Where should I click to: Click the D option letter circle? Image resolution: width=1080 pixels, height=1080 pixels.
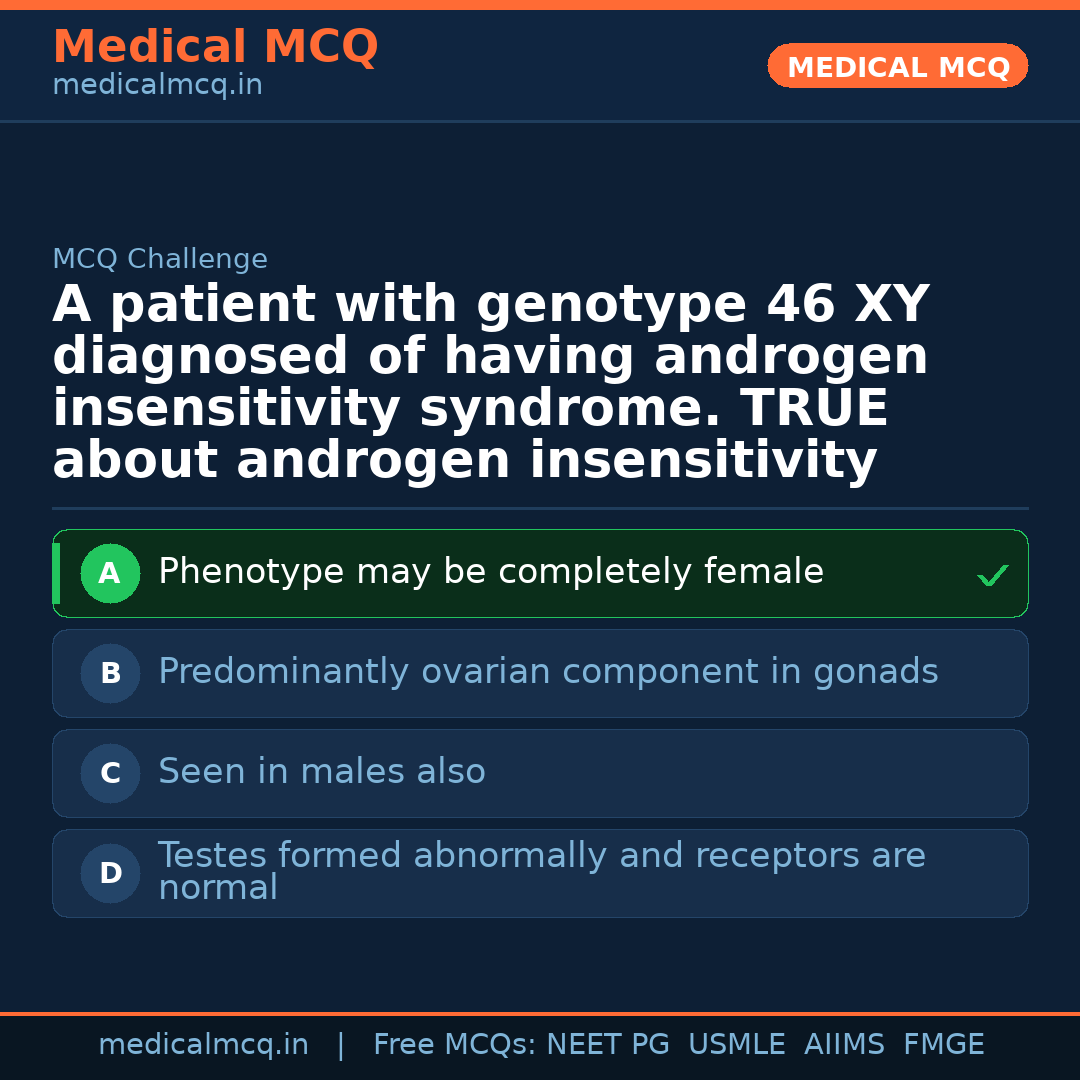[x=110, y=874]
